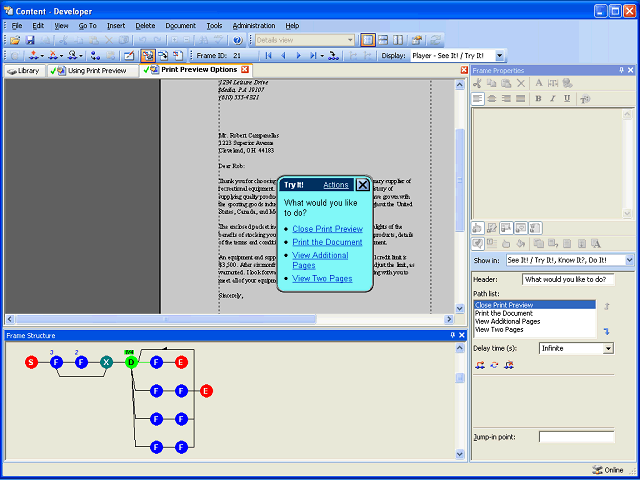Click the move-down arrow beside the path list
Screen dimensions: 640x480
click(606, 331)
